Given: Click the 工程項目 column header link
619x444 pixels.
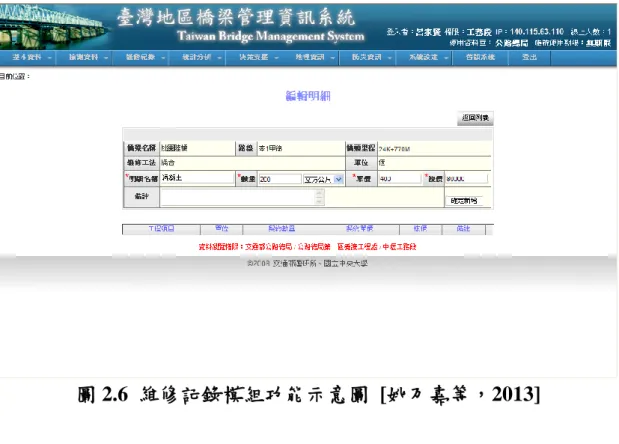Looking at the screenshot, I should coord(161,229).
